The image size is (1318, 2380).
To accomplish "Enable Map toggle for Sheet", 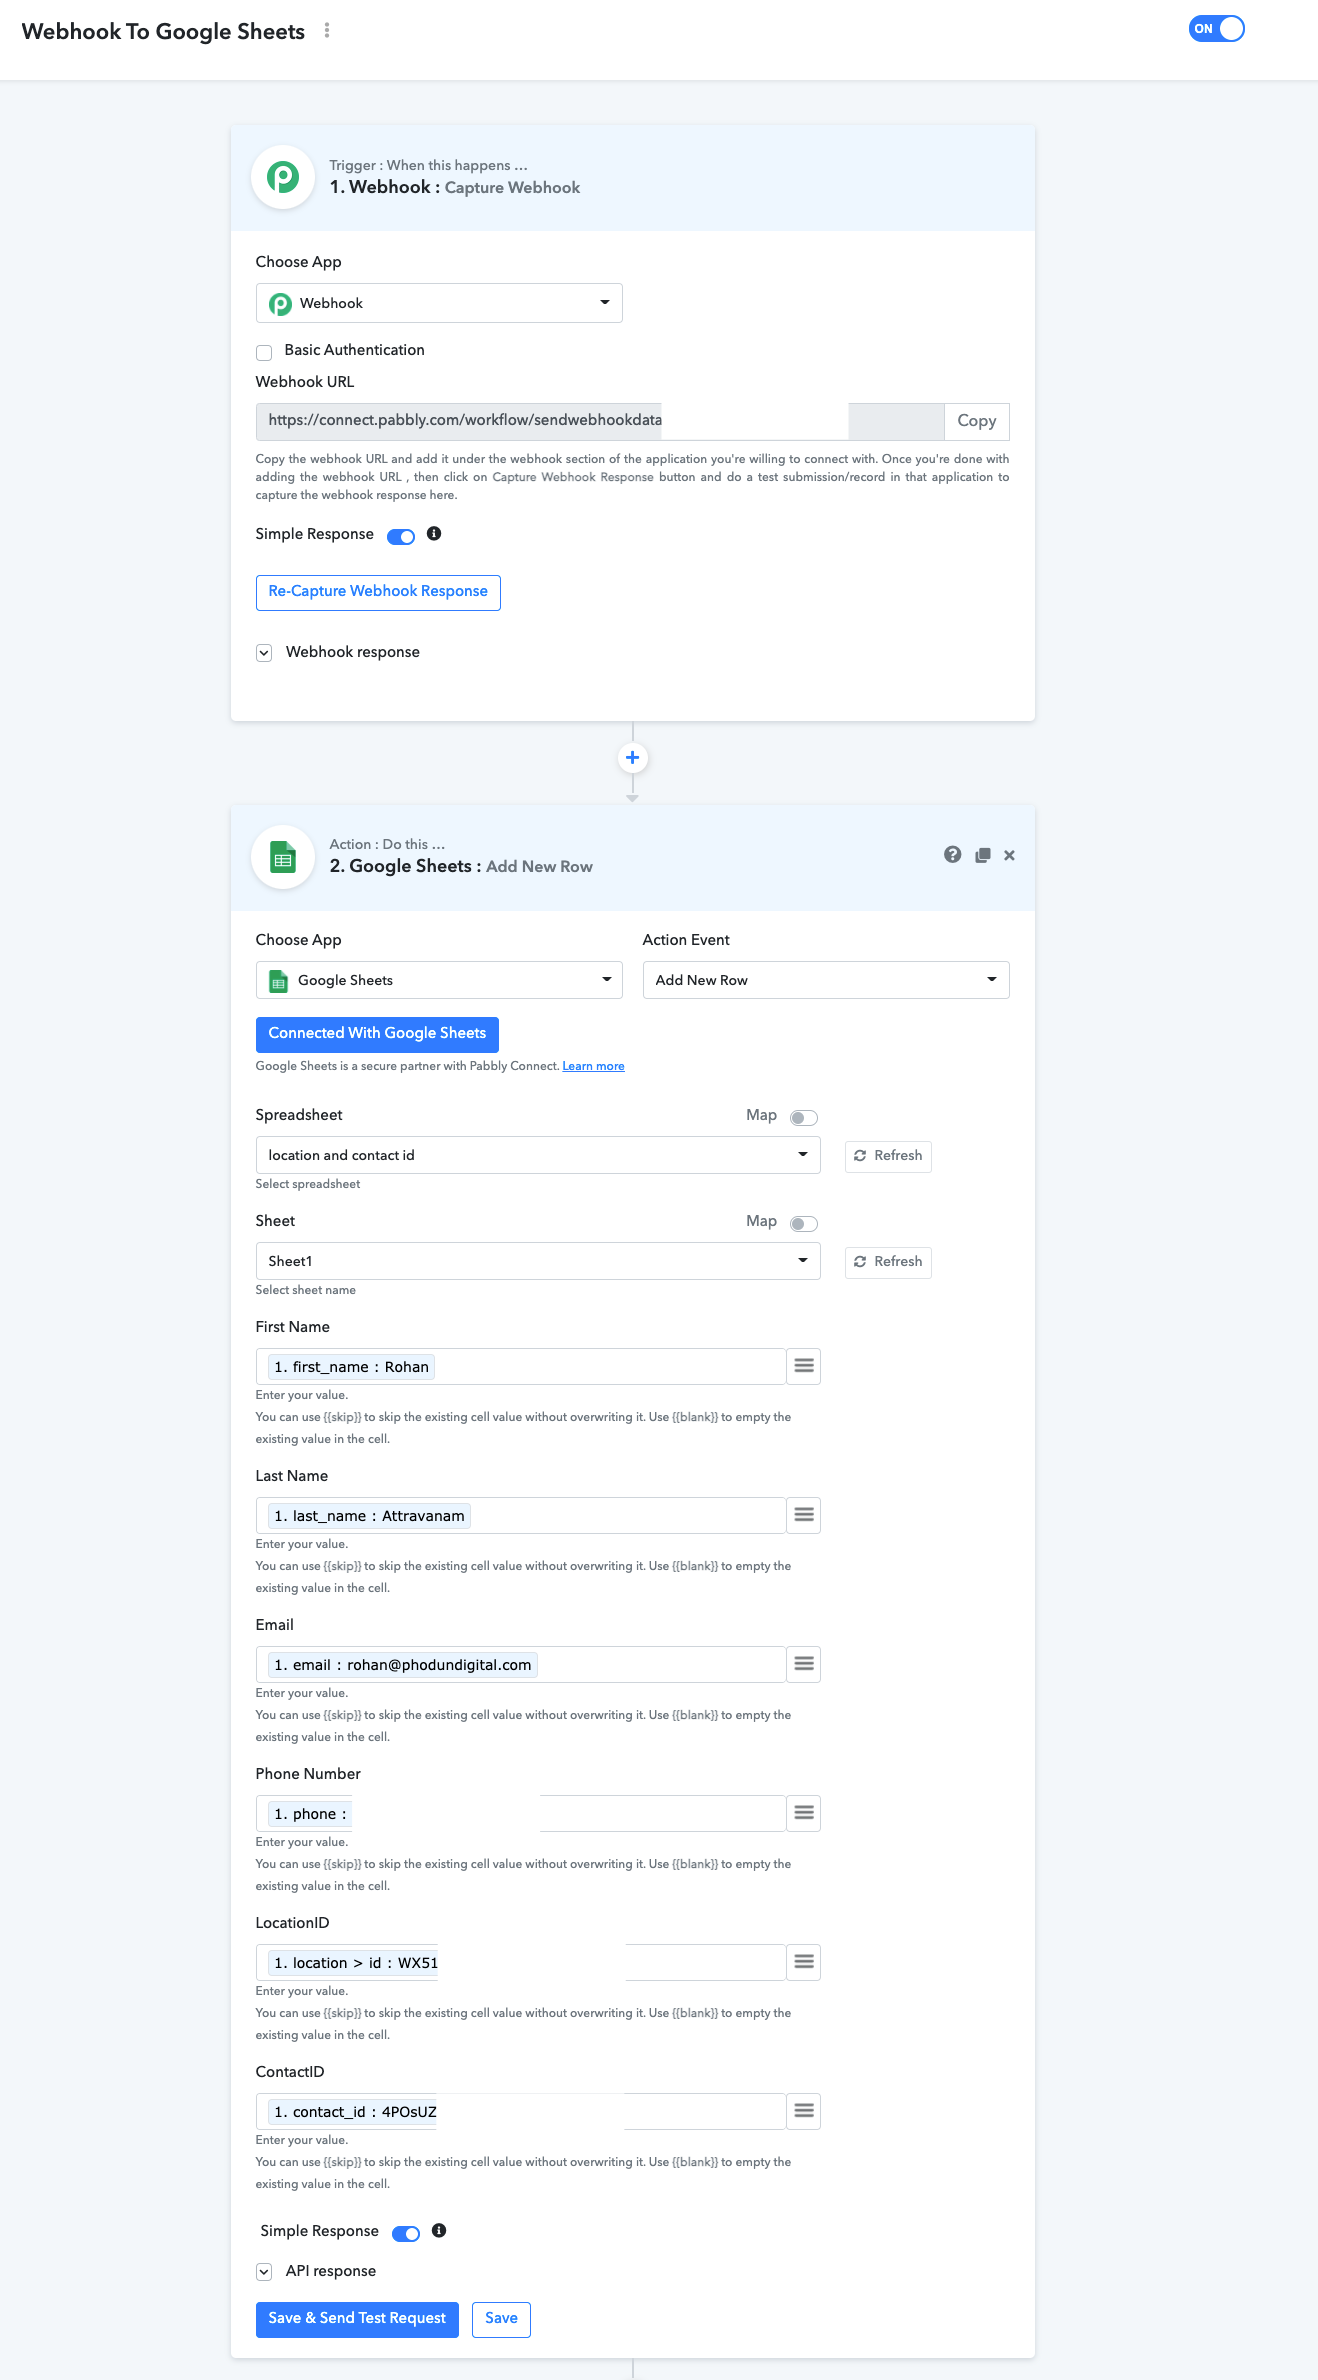I will (x=804, y=1224).
